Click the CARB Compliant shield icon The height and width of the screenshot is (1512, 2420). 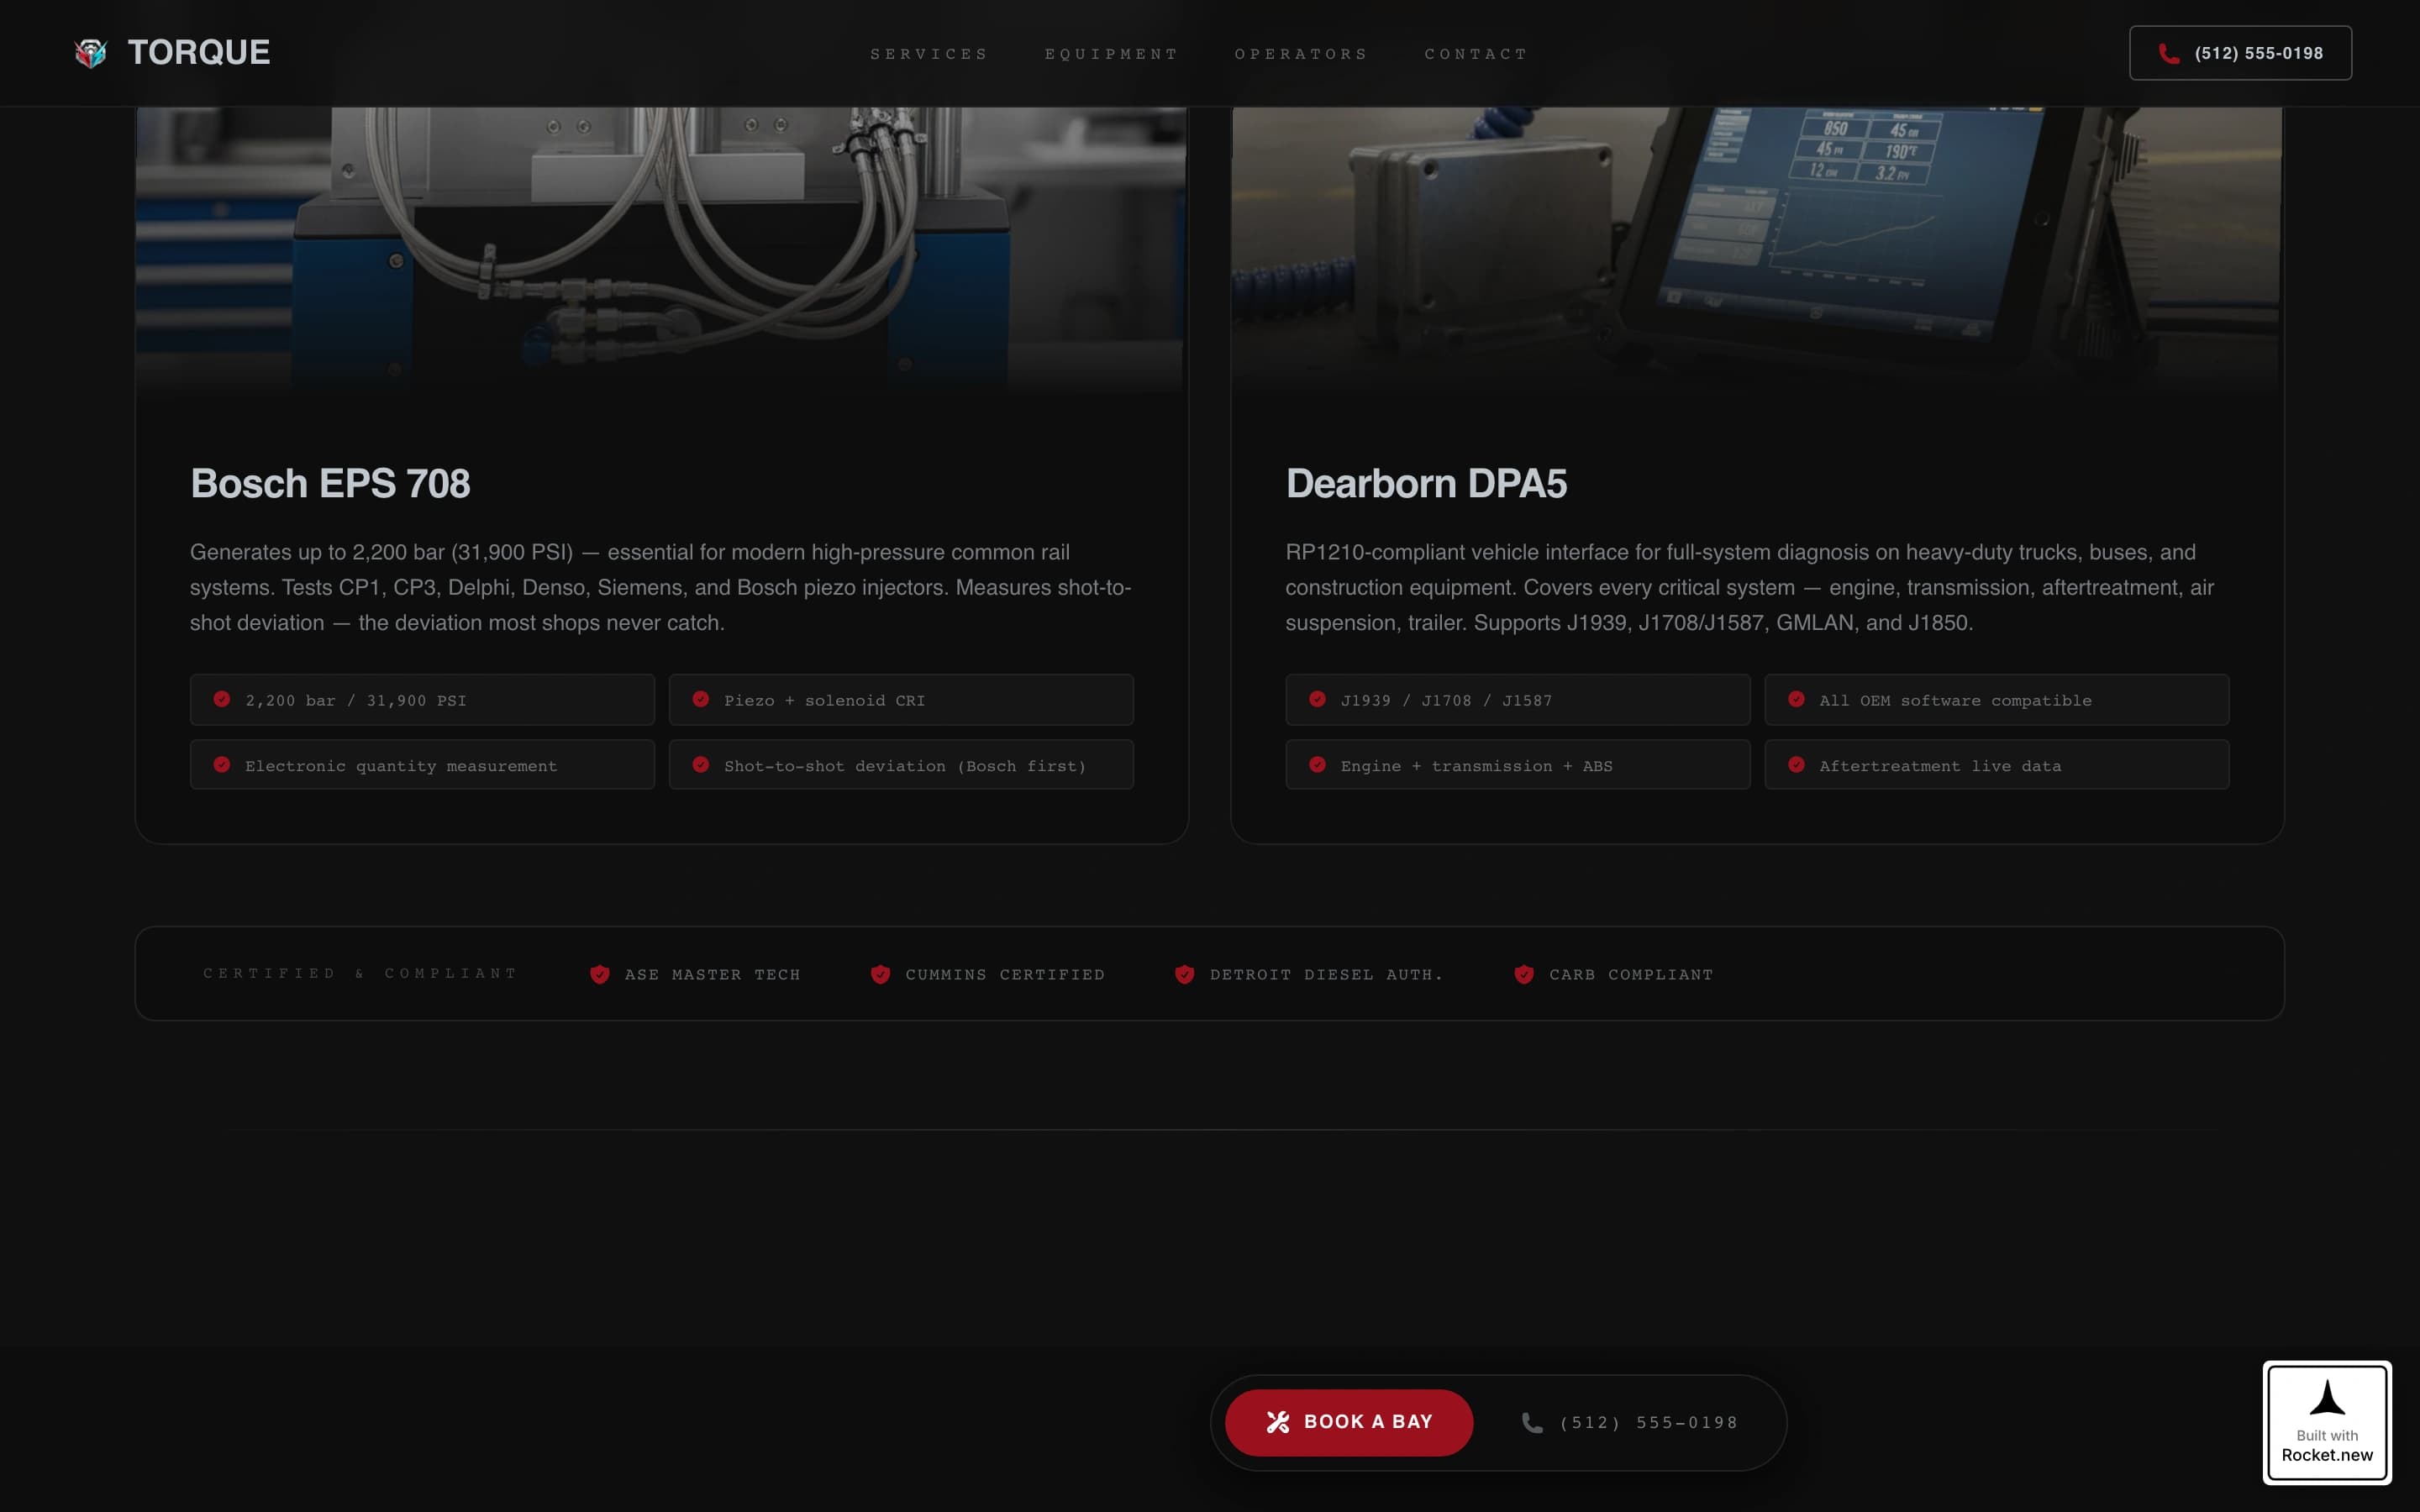click(1524, 974)
